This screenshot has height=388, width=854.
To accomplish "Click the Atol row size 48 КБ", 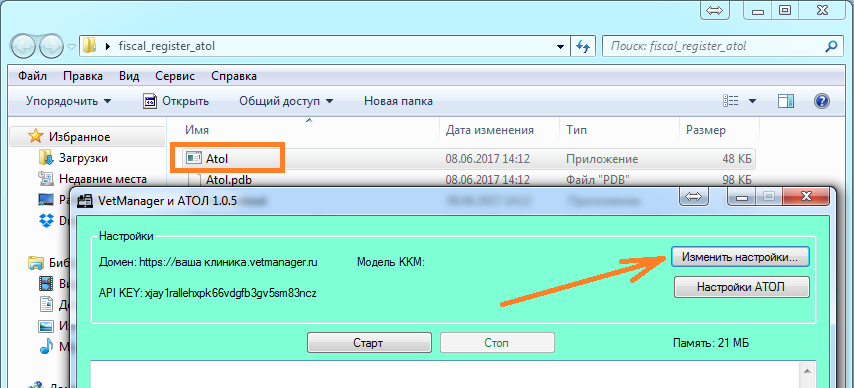I will pos(737,159).
